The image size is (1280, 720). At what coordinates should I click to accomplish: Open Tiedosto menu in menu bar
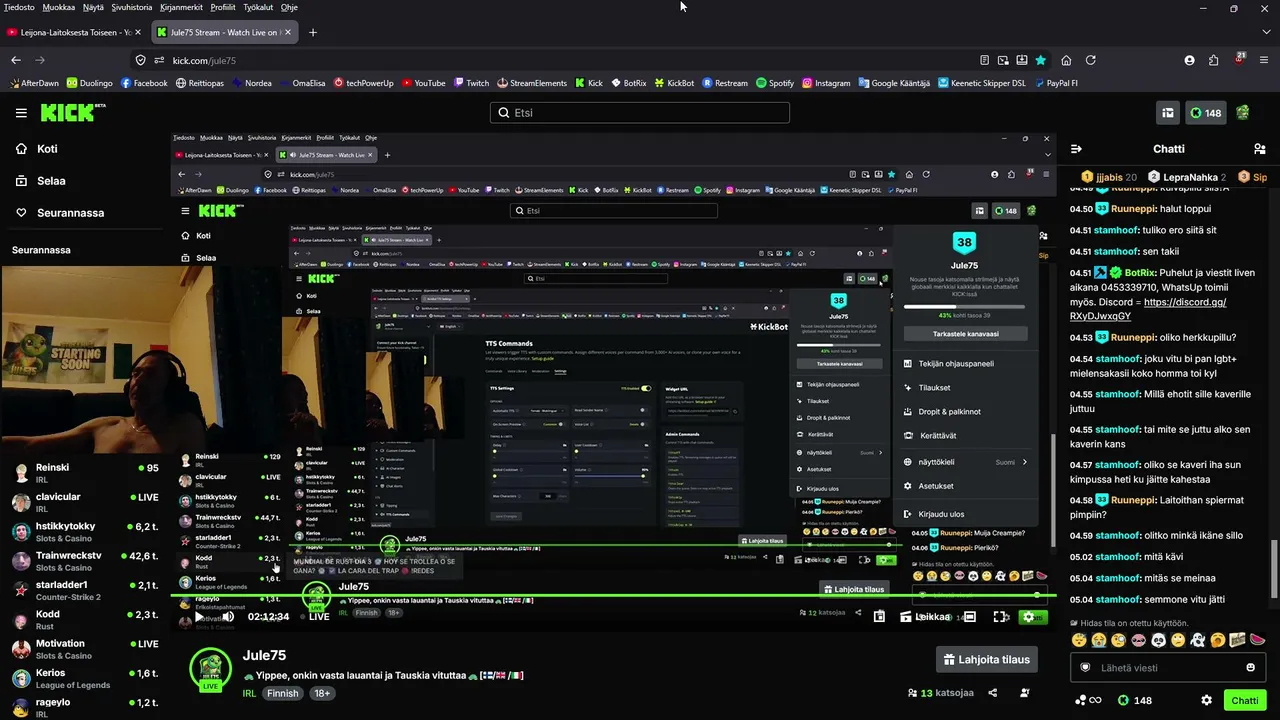coord(19,7)
